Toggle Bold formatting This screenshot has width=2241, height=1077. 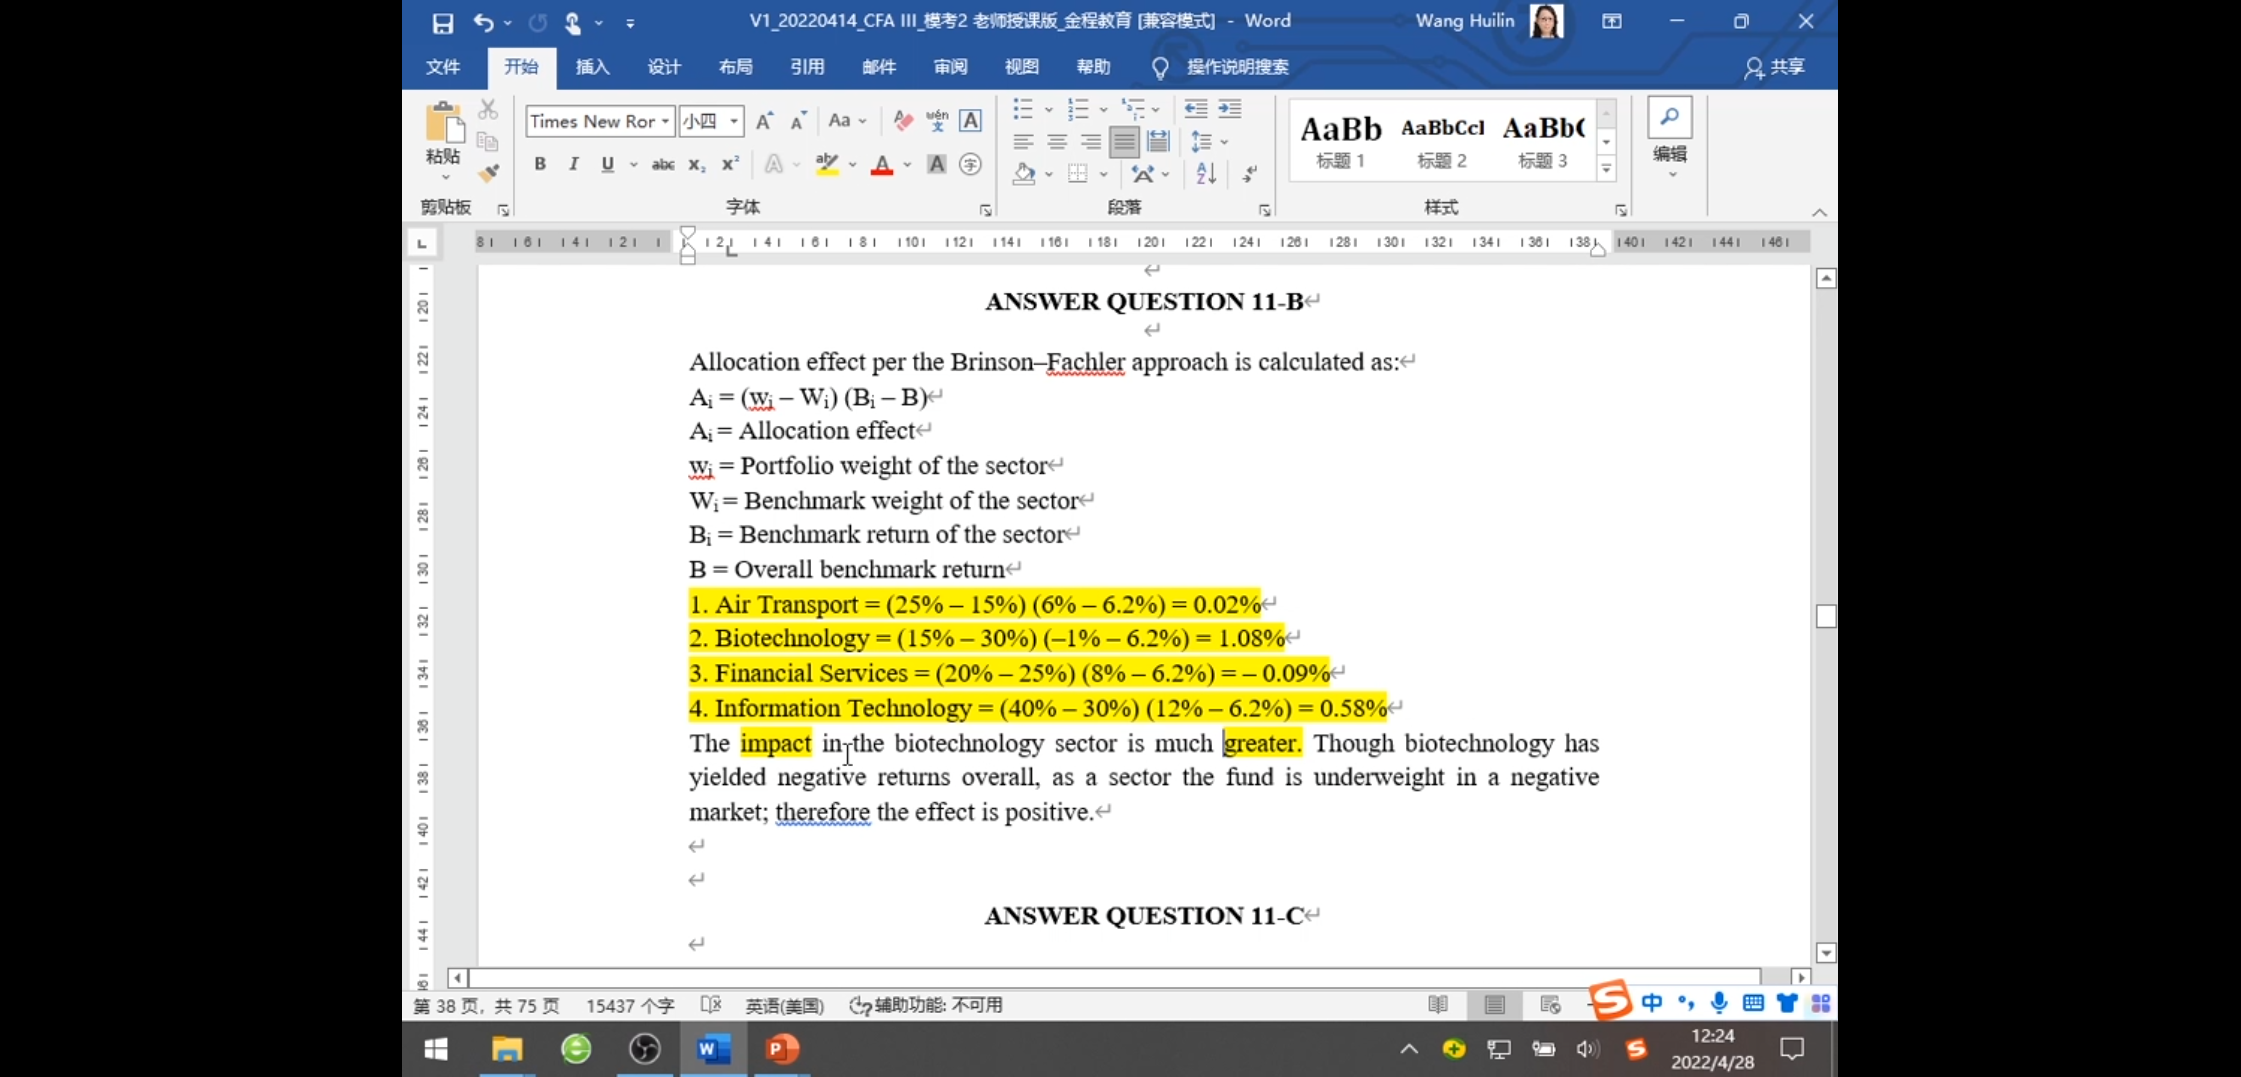coord(540,165)
